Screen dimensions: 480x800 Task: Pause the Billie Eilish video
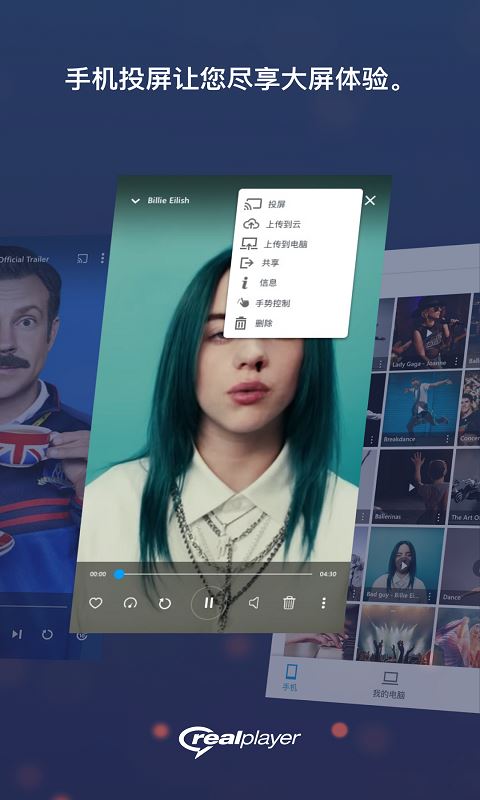pyautogui.click(x=208, y=603)
